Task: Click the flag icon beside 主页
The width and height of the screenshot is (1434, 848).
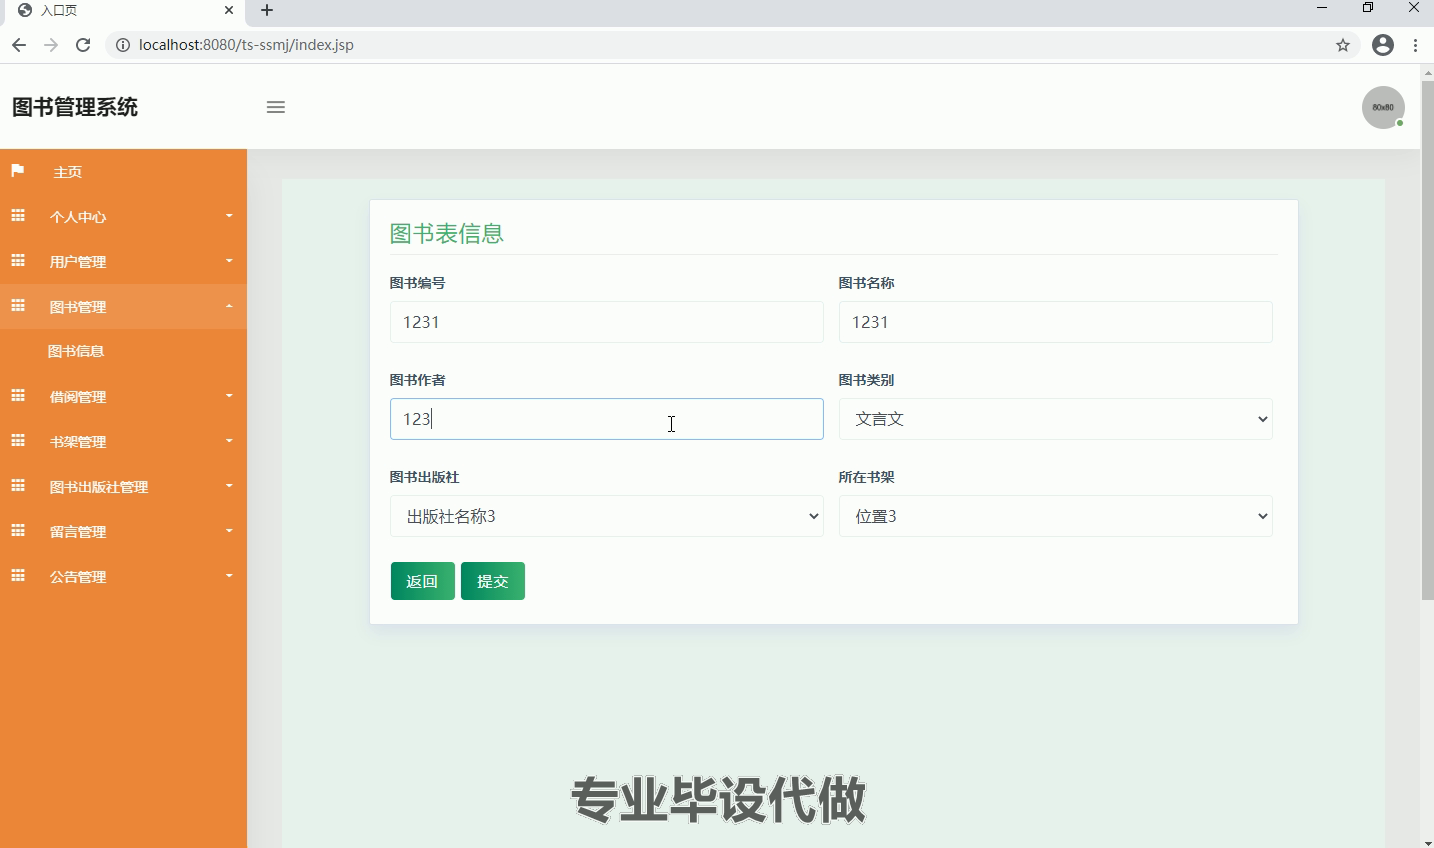Action: (x=17, y=171)
